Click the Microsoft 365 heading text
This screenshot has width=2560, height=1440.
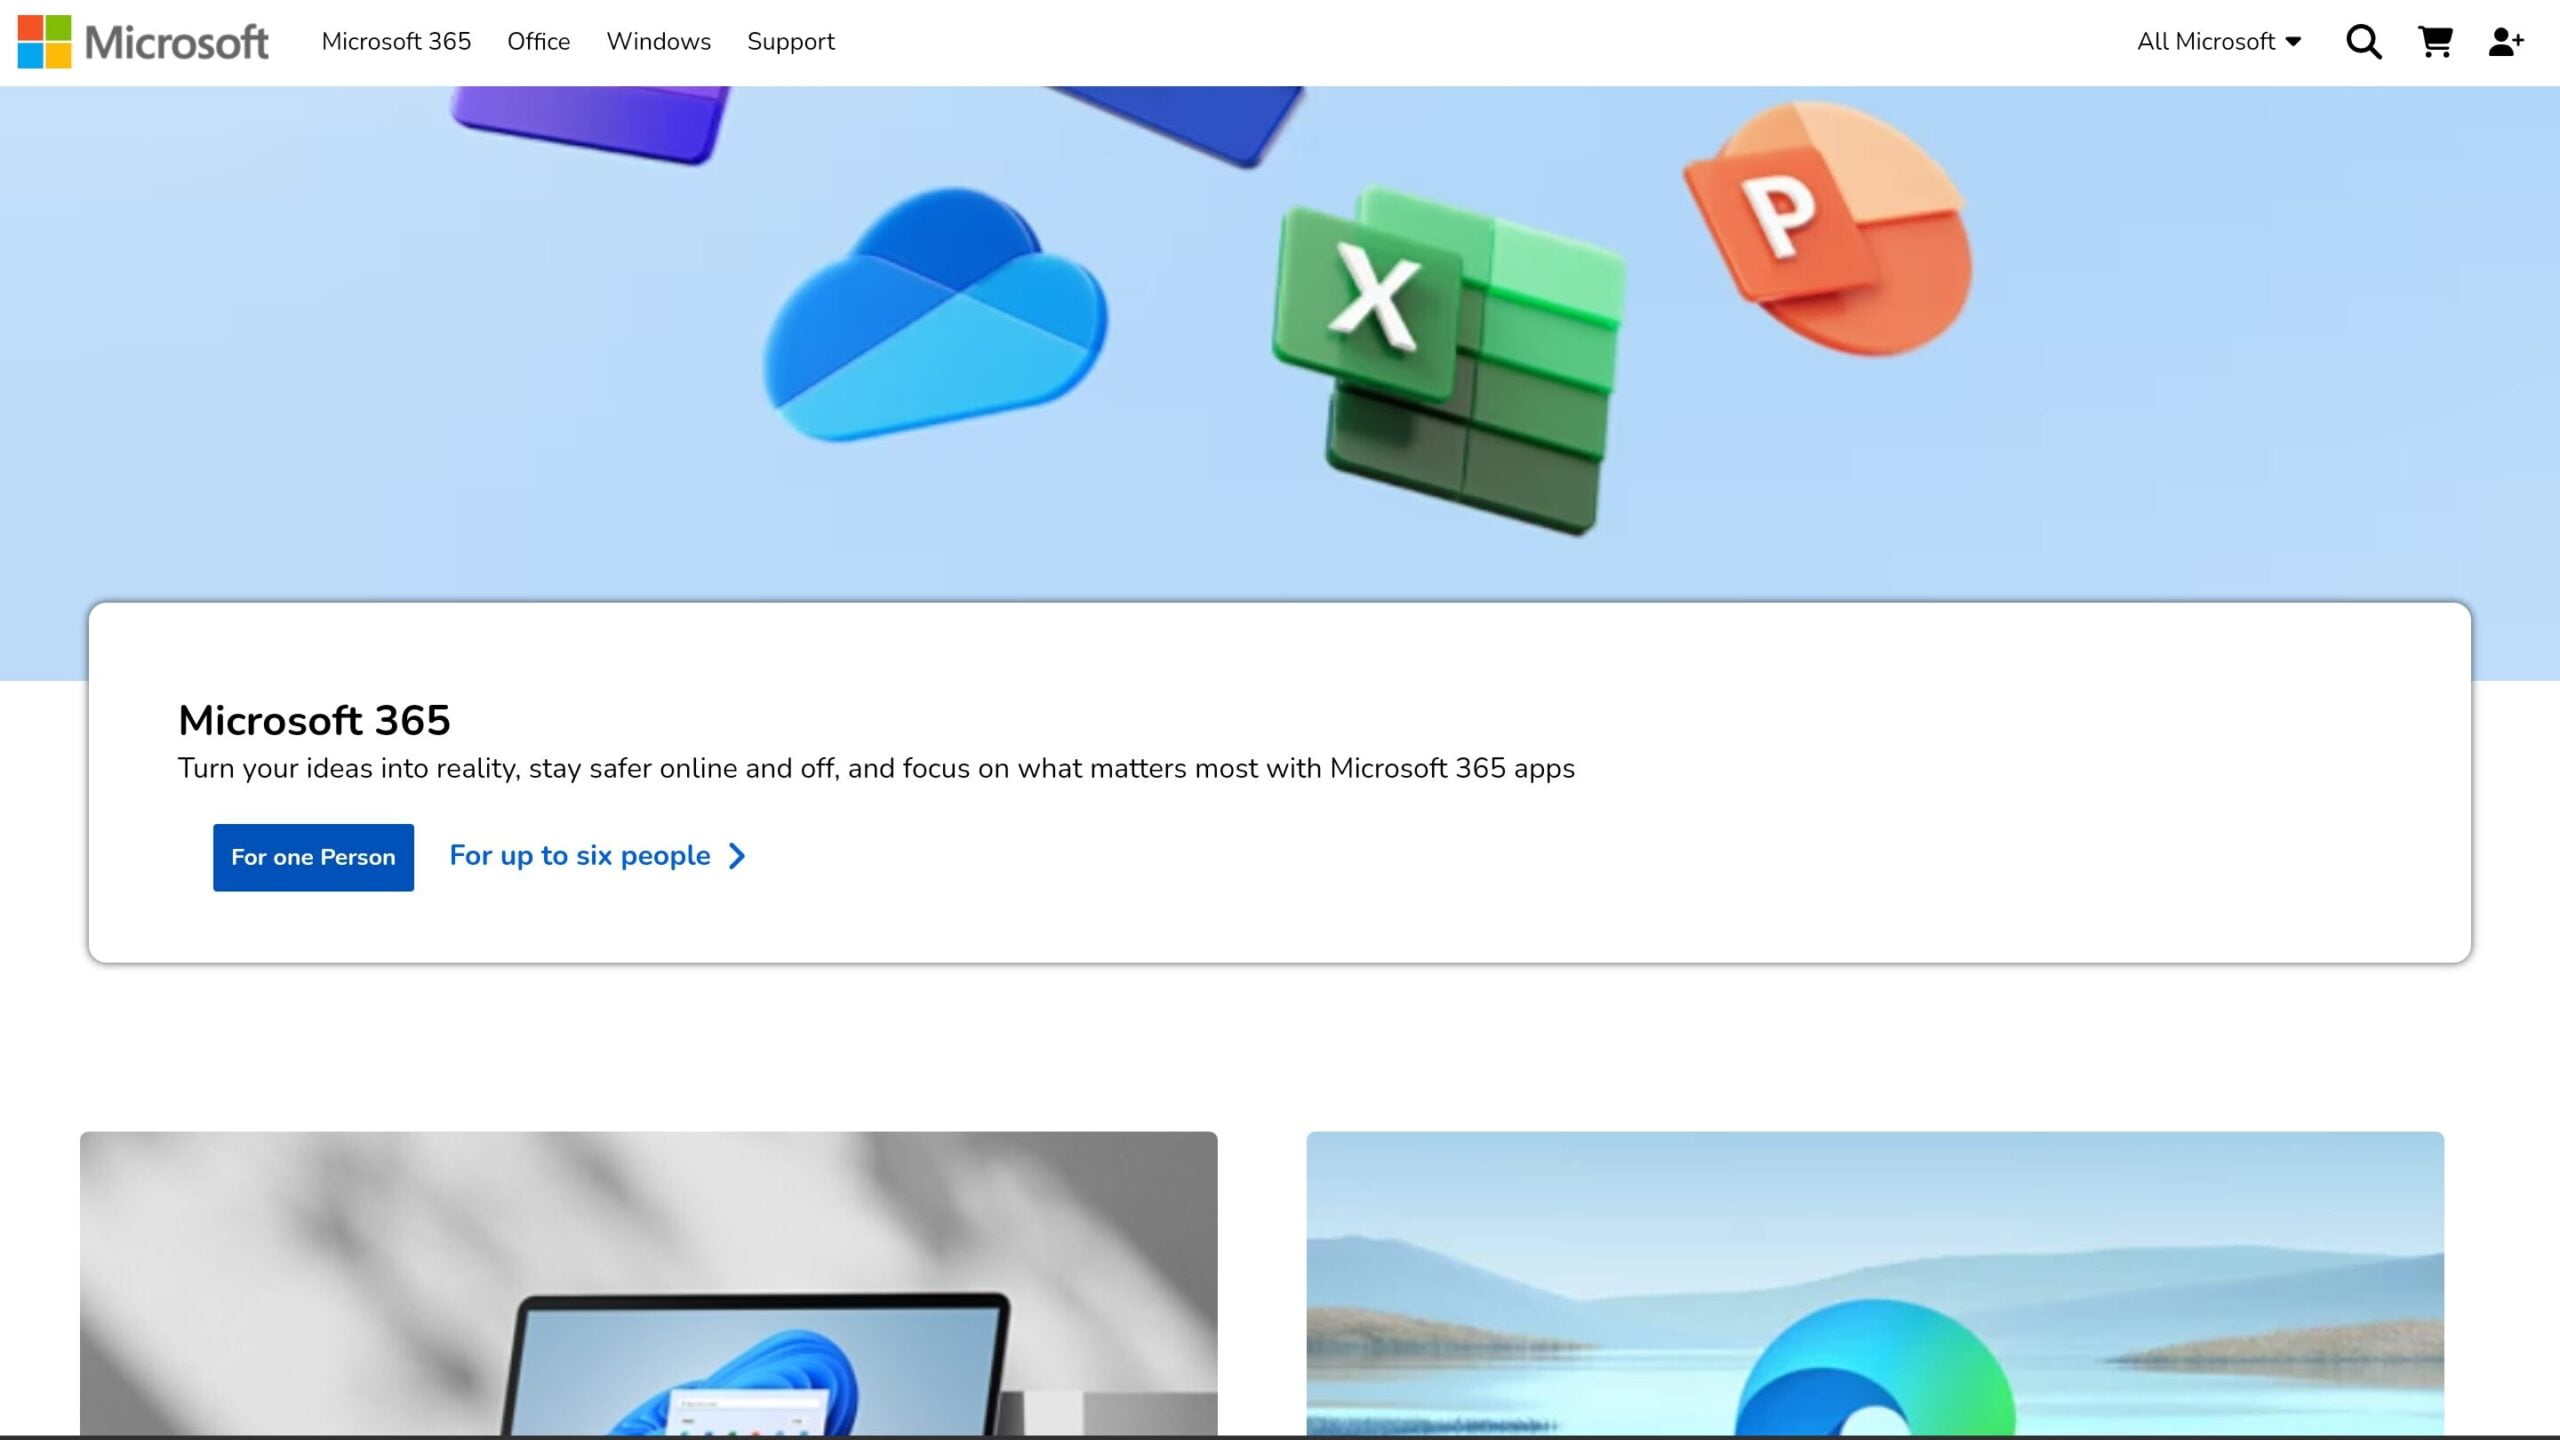(x=314, y=720)
